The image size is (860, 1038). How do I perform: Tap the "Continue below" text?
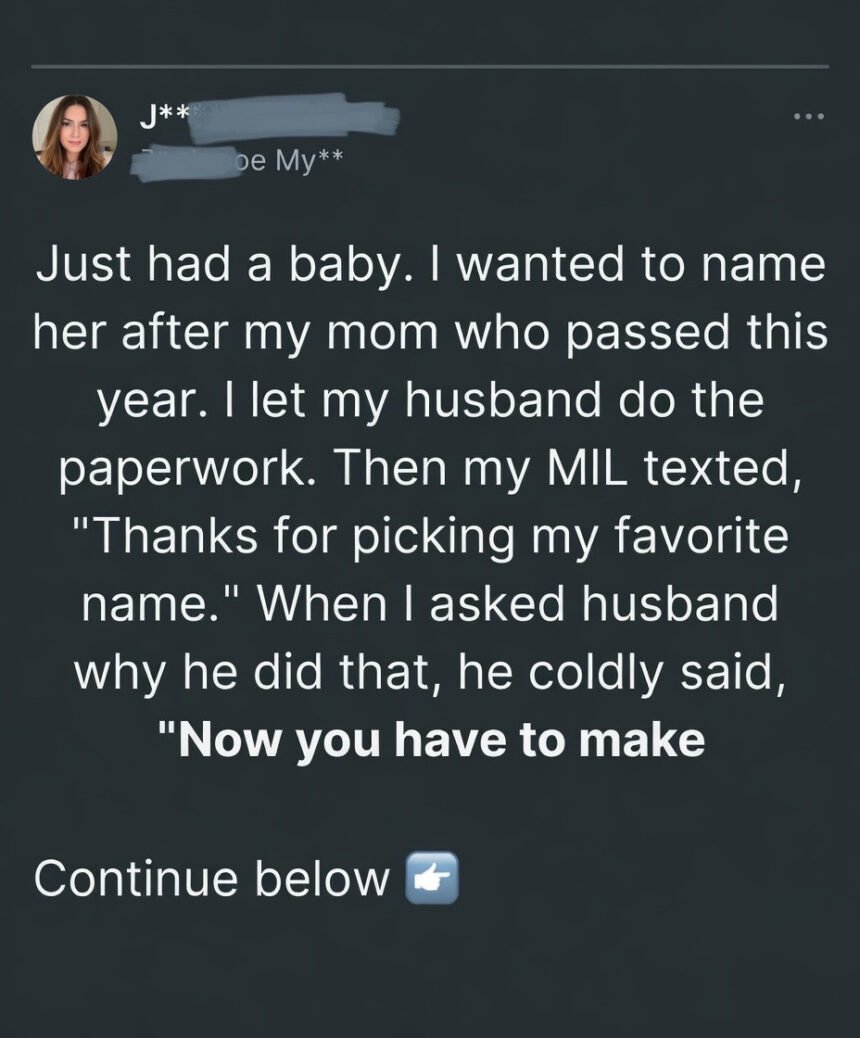[211, 878]
